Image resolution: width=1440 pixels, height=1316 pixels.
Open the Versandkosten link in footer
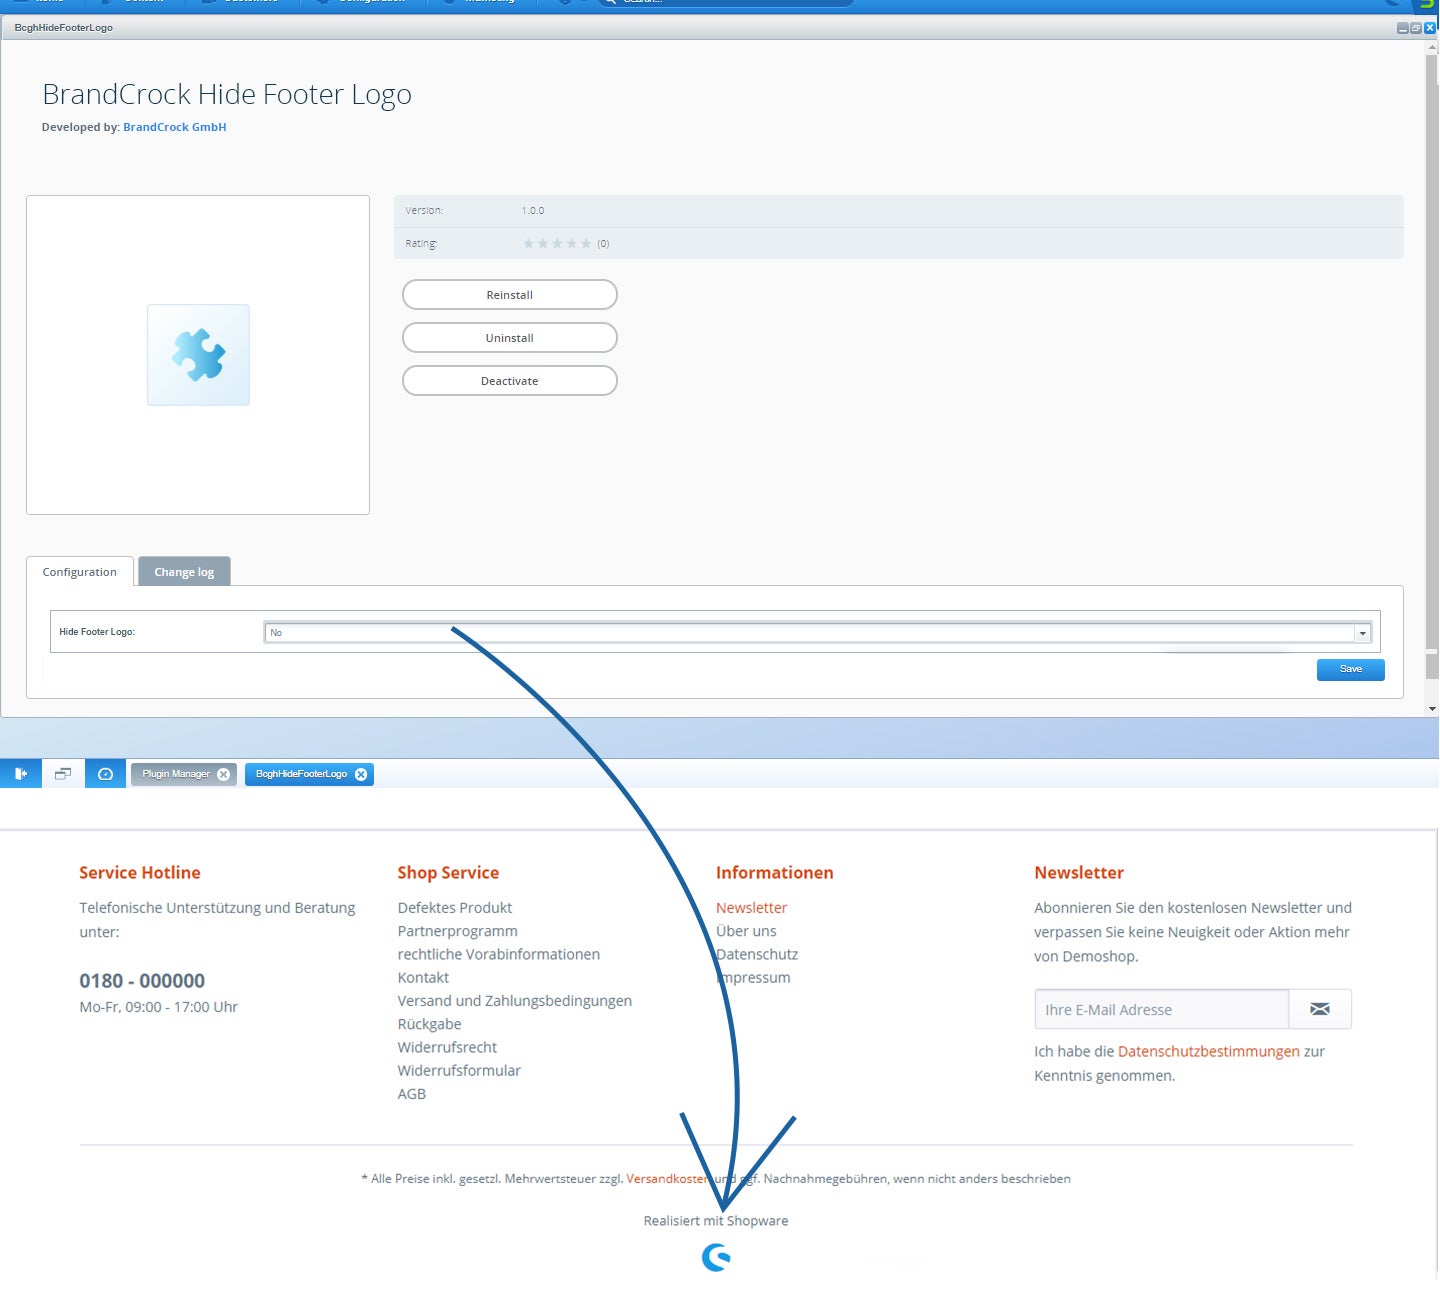click(668, 1179)
